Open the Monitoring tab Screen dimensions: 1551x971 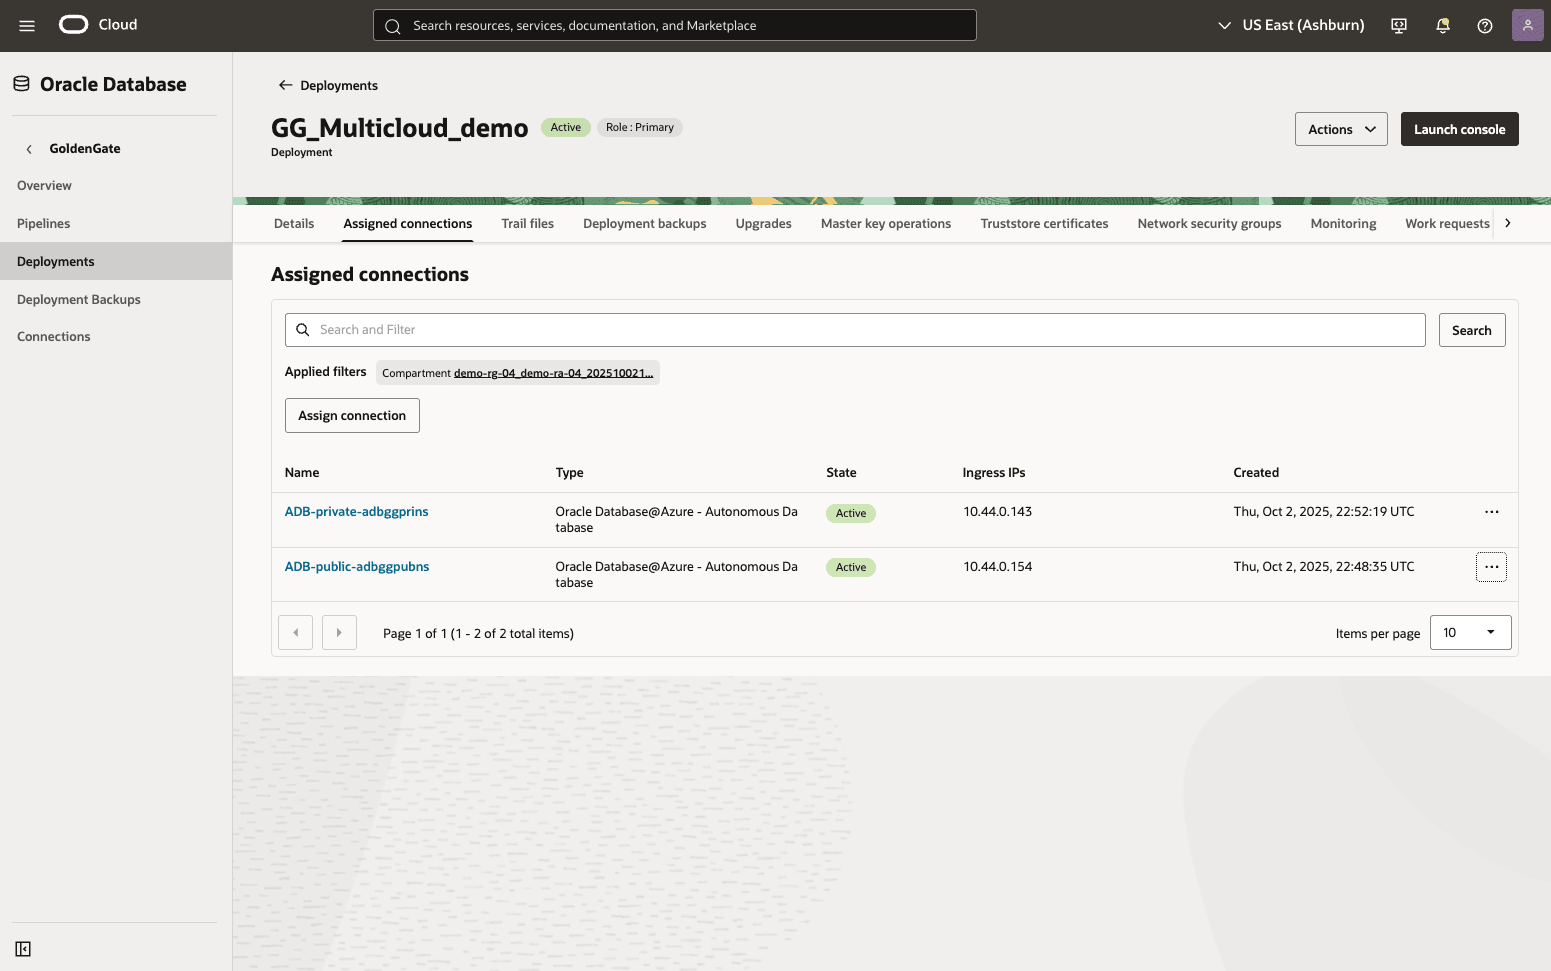(1343, 223)
